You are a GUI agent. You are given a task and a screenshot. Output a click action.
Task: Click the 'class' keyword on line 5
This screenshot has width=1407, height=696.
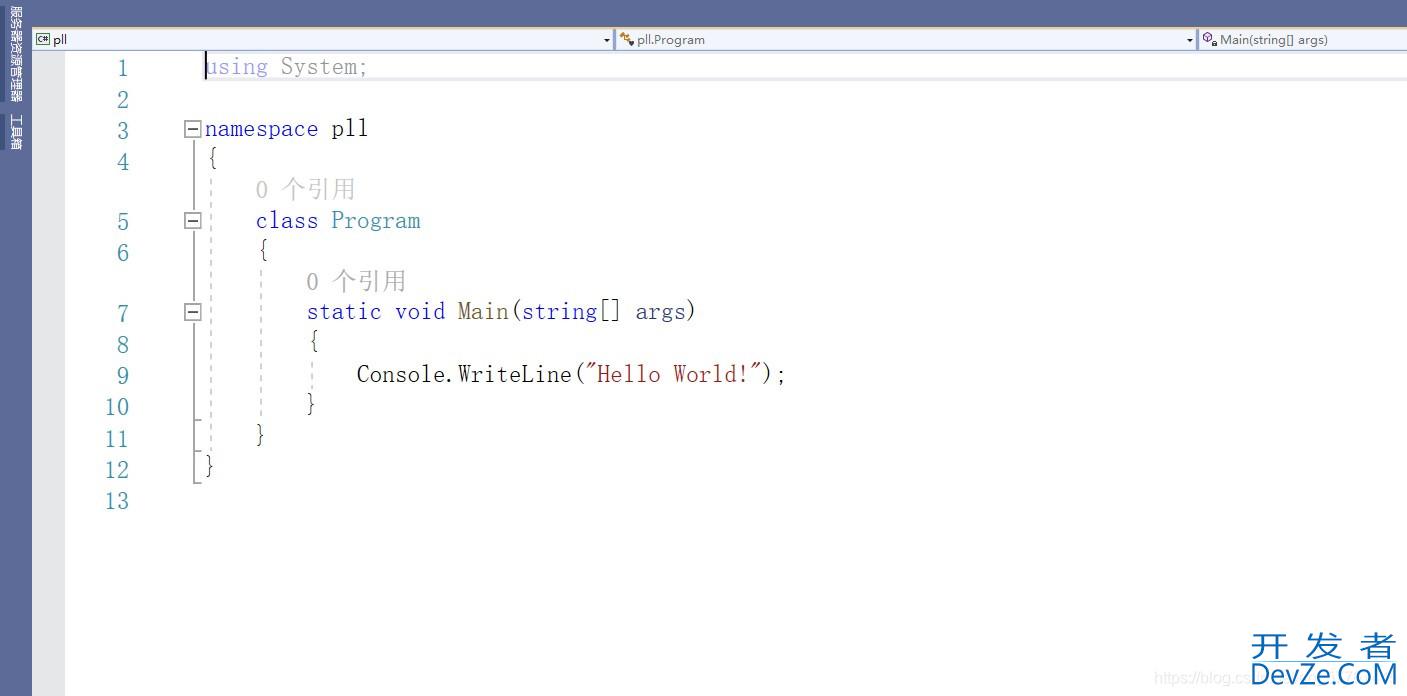tap(287, 221)
